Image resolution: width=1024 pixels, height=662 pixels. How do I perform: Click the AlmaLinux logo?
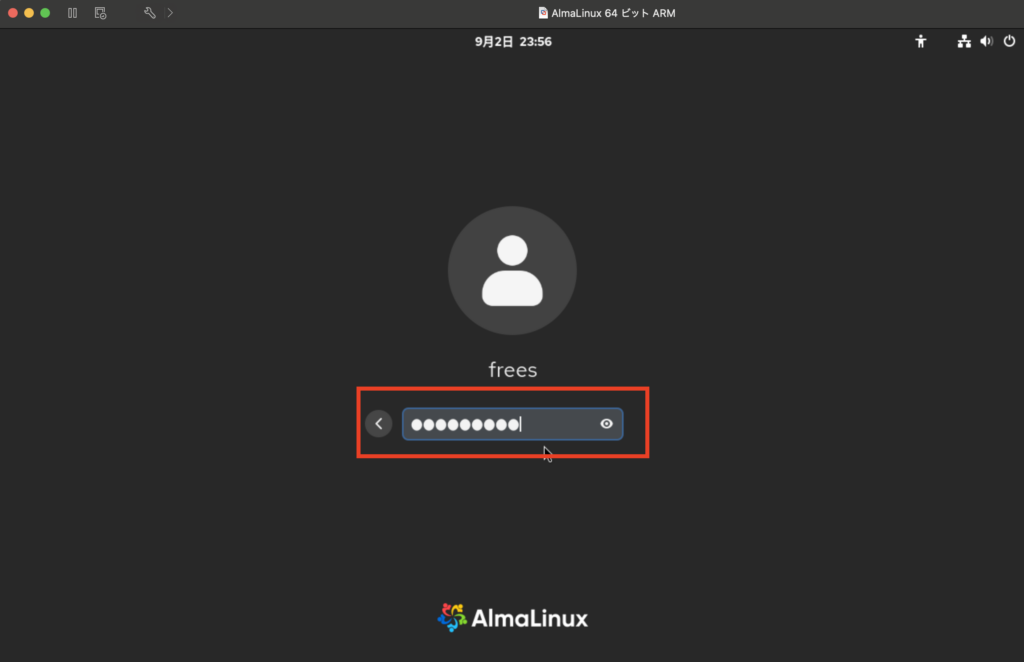(513, 618)
